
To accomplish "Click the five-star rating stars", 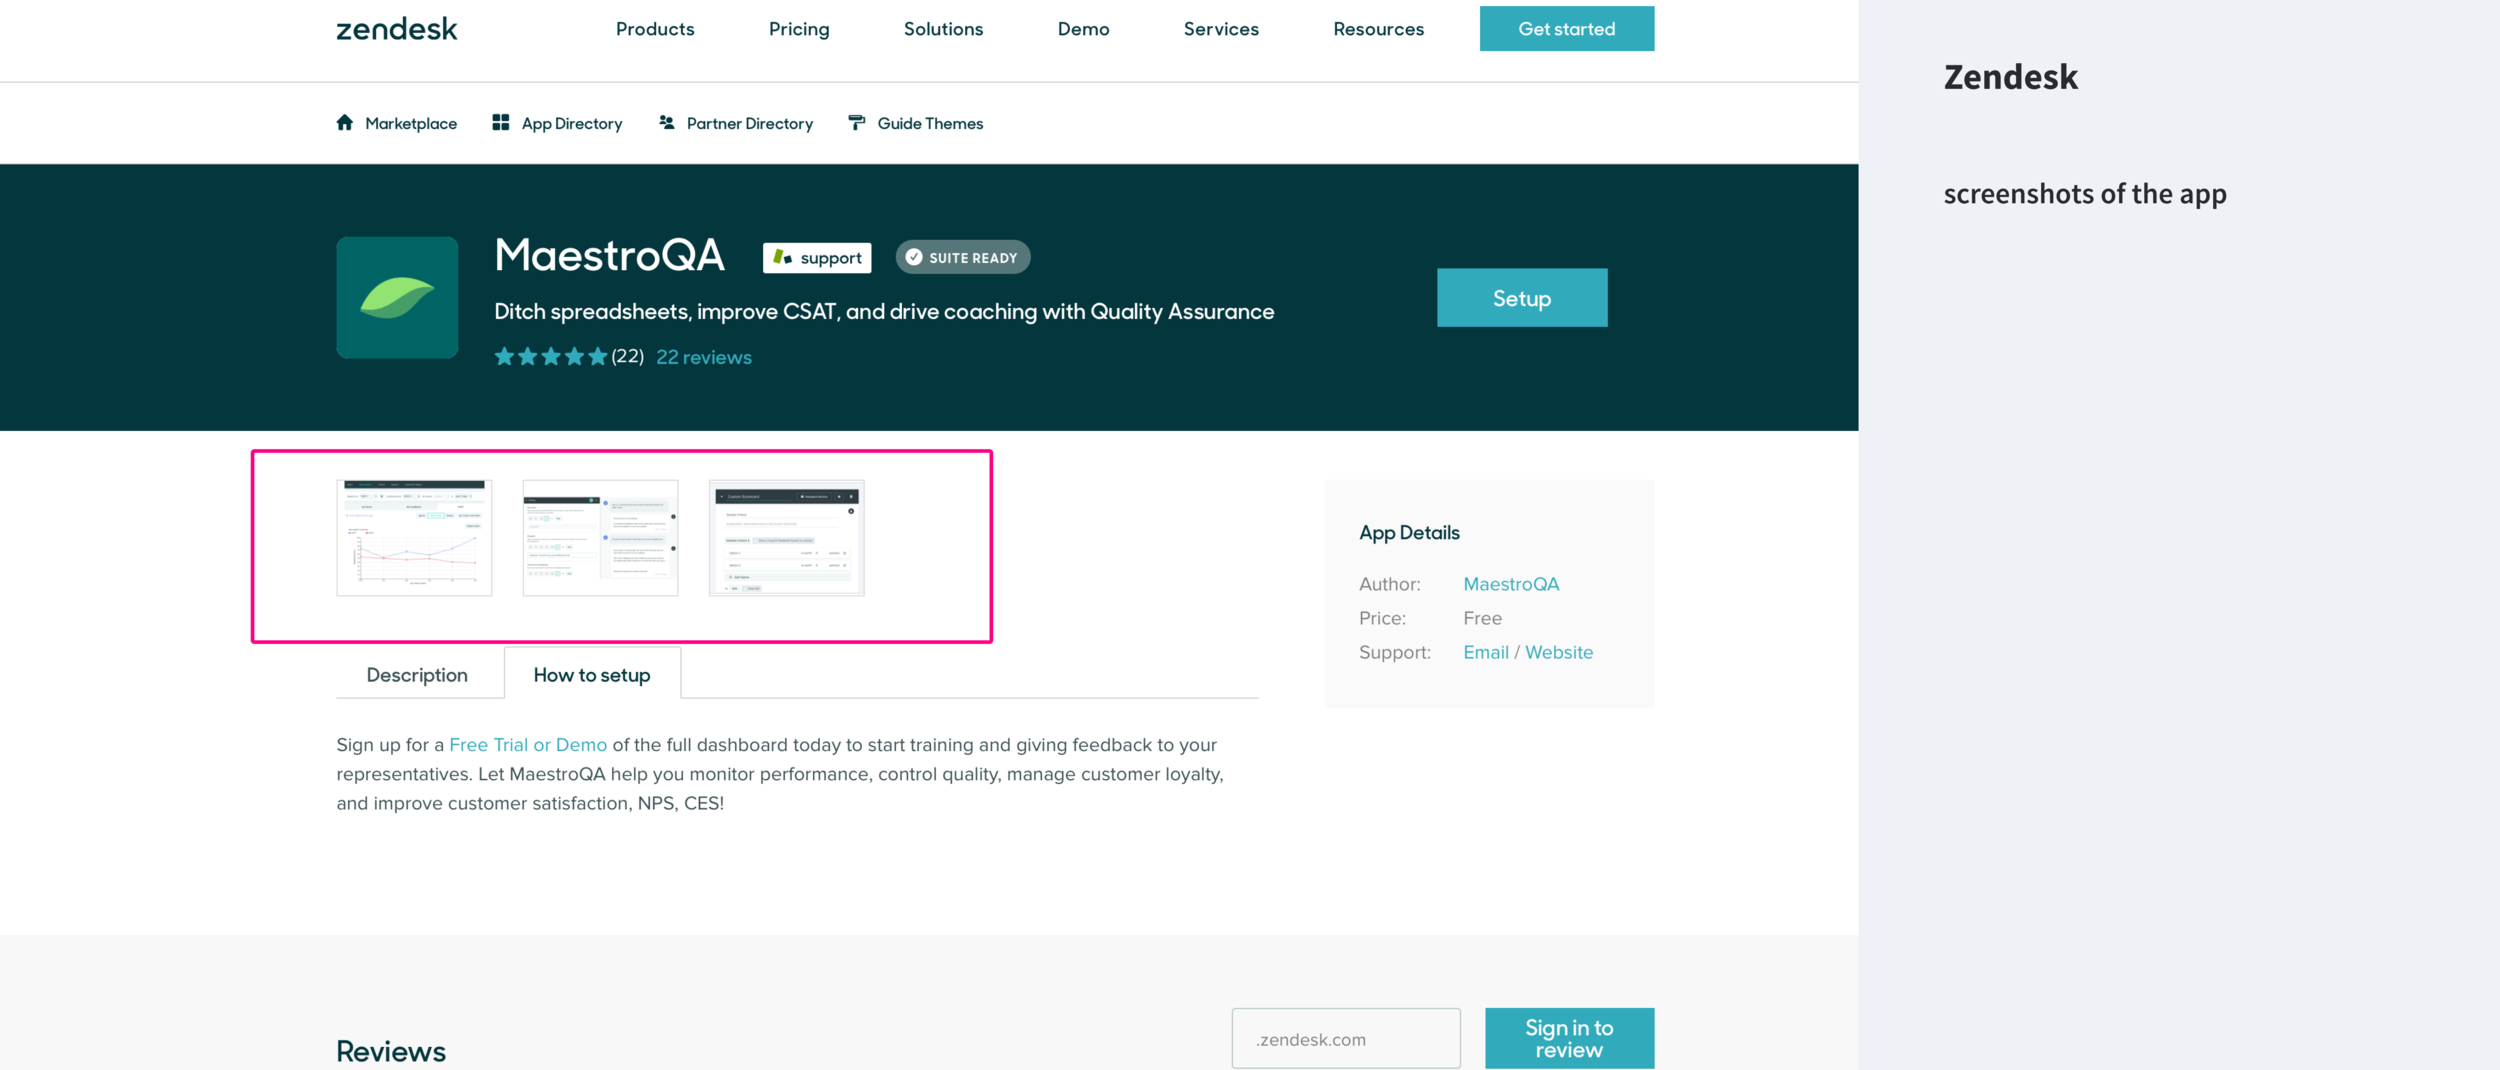I will tap(551, 356).
